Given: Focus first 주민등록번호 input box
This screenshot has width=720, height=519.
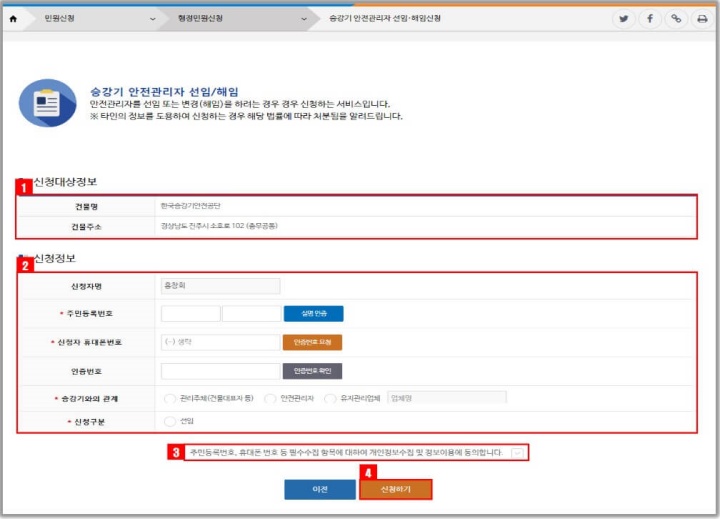Looking at the screenshot, I should [191, 314].
